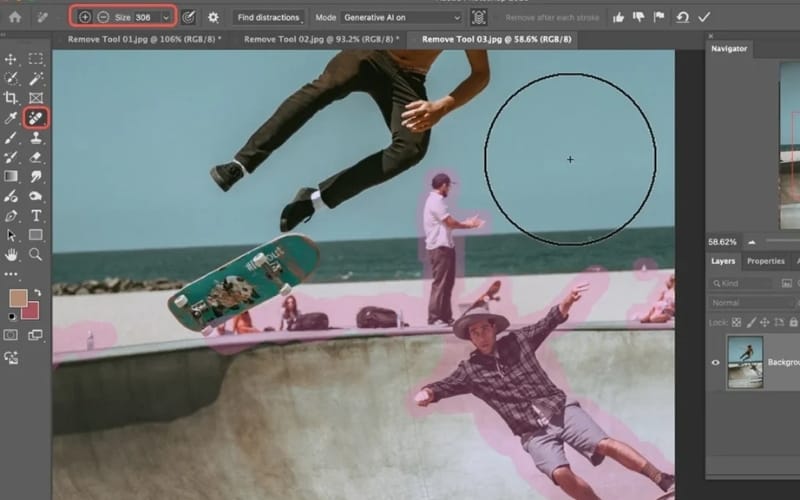
Task: Switch to the Properties tab
Action: click(766, 261)
